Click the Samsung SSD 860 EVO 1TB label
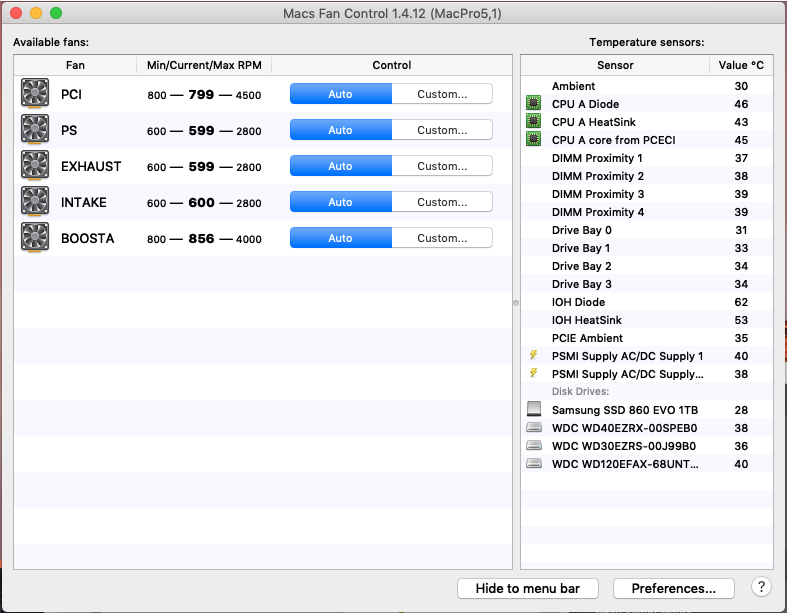Screen dimensions: 787x613 point(625,410)
